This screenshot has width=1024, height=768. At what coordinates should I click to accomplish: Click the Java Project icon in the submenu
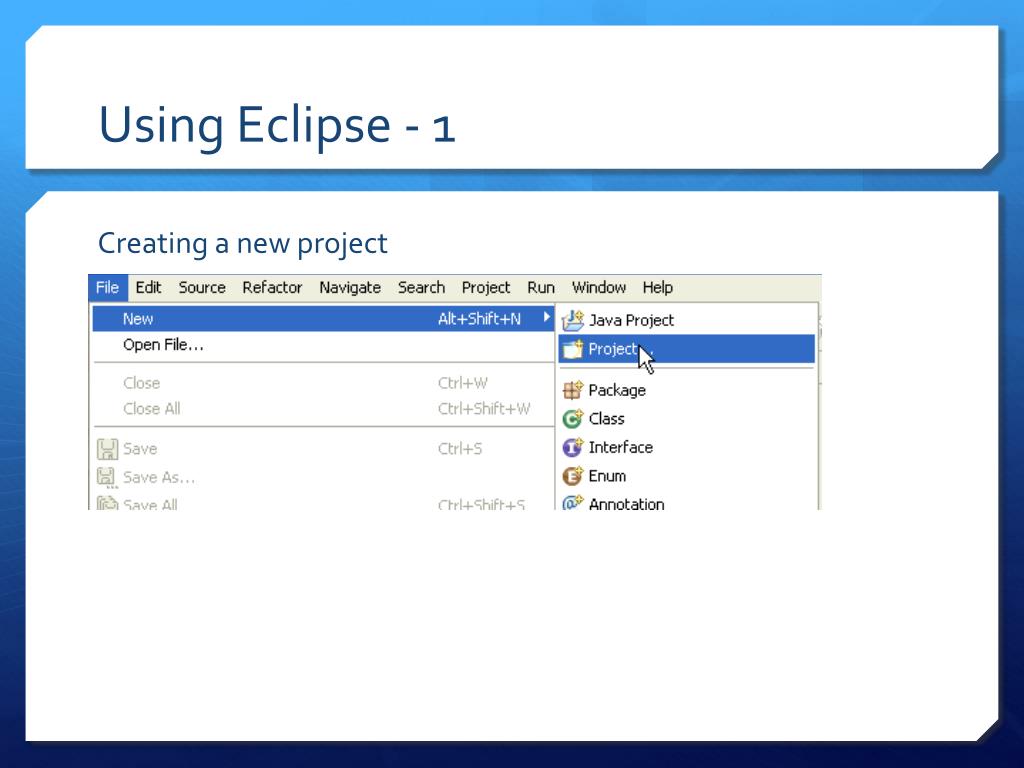pyautogui.click(x=573, y=320)
